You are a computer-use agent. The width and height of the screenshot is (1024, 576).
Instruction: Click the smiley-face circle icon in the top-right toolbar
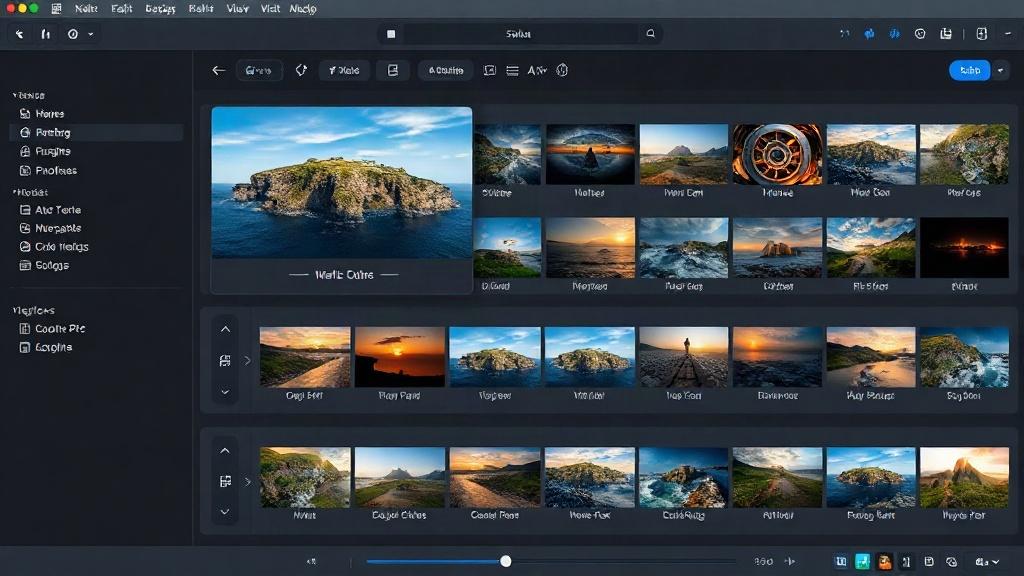point(920,34)
